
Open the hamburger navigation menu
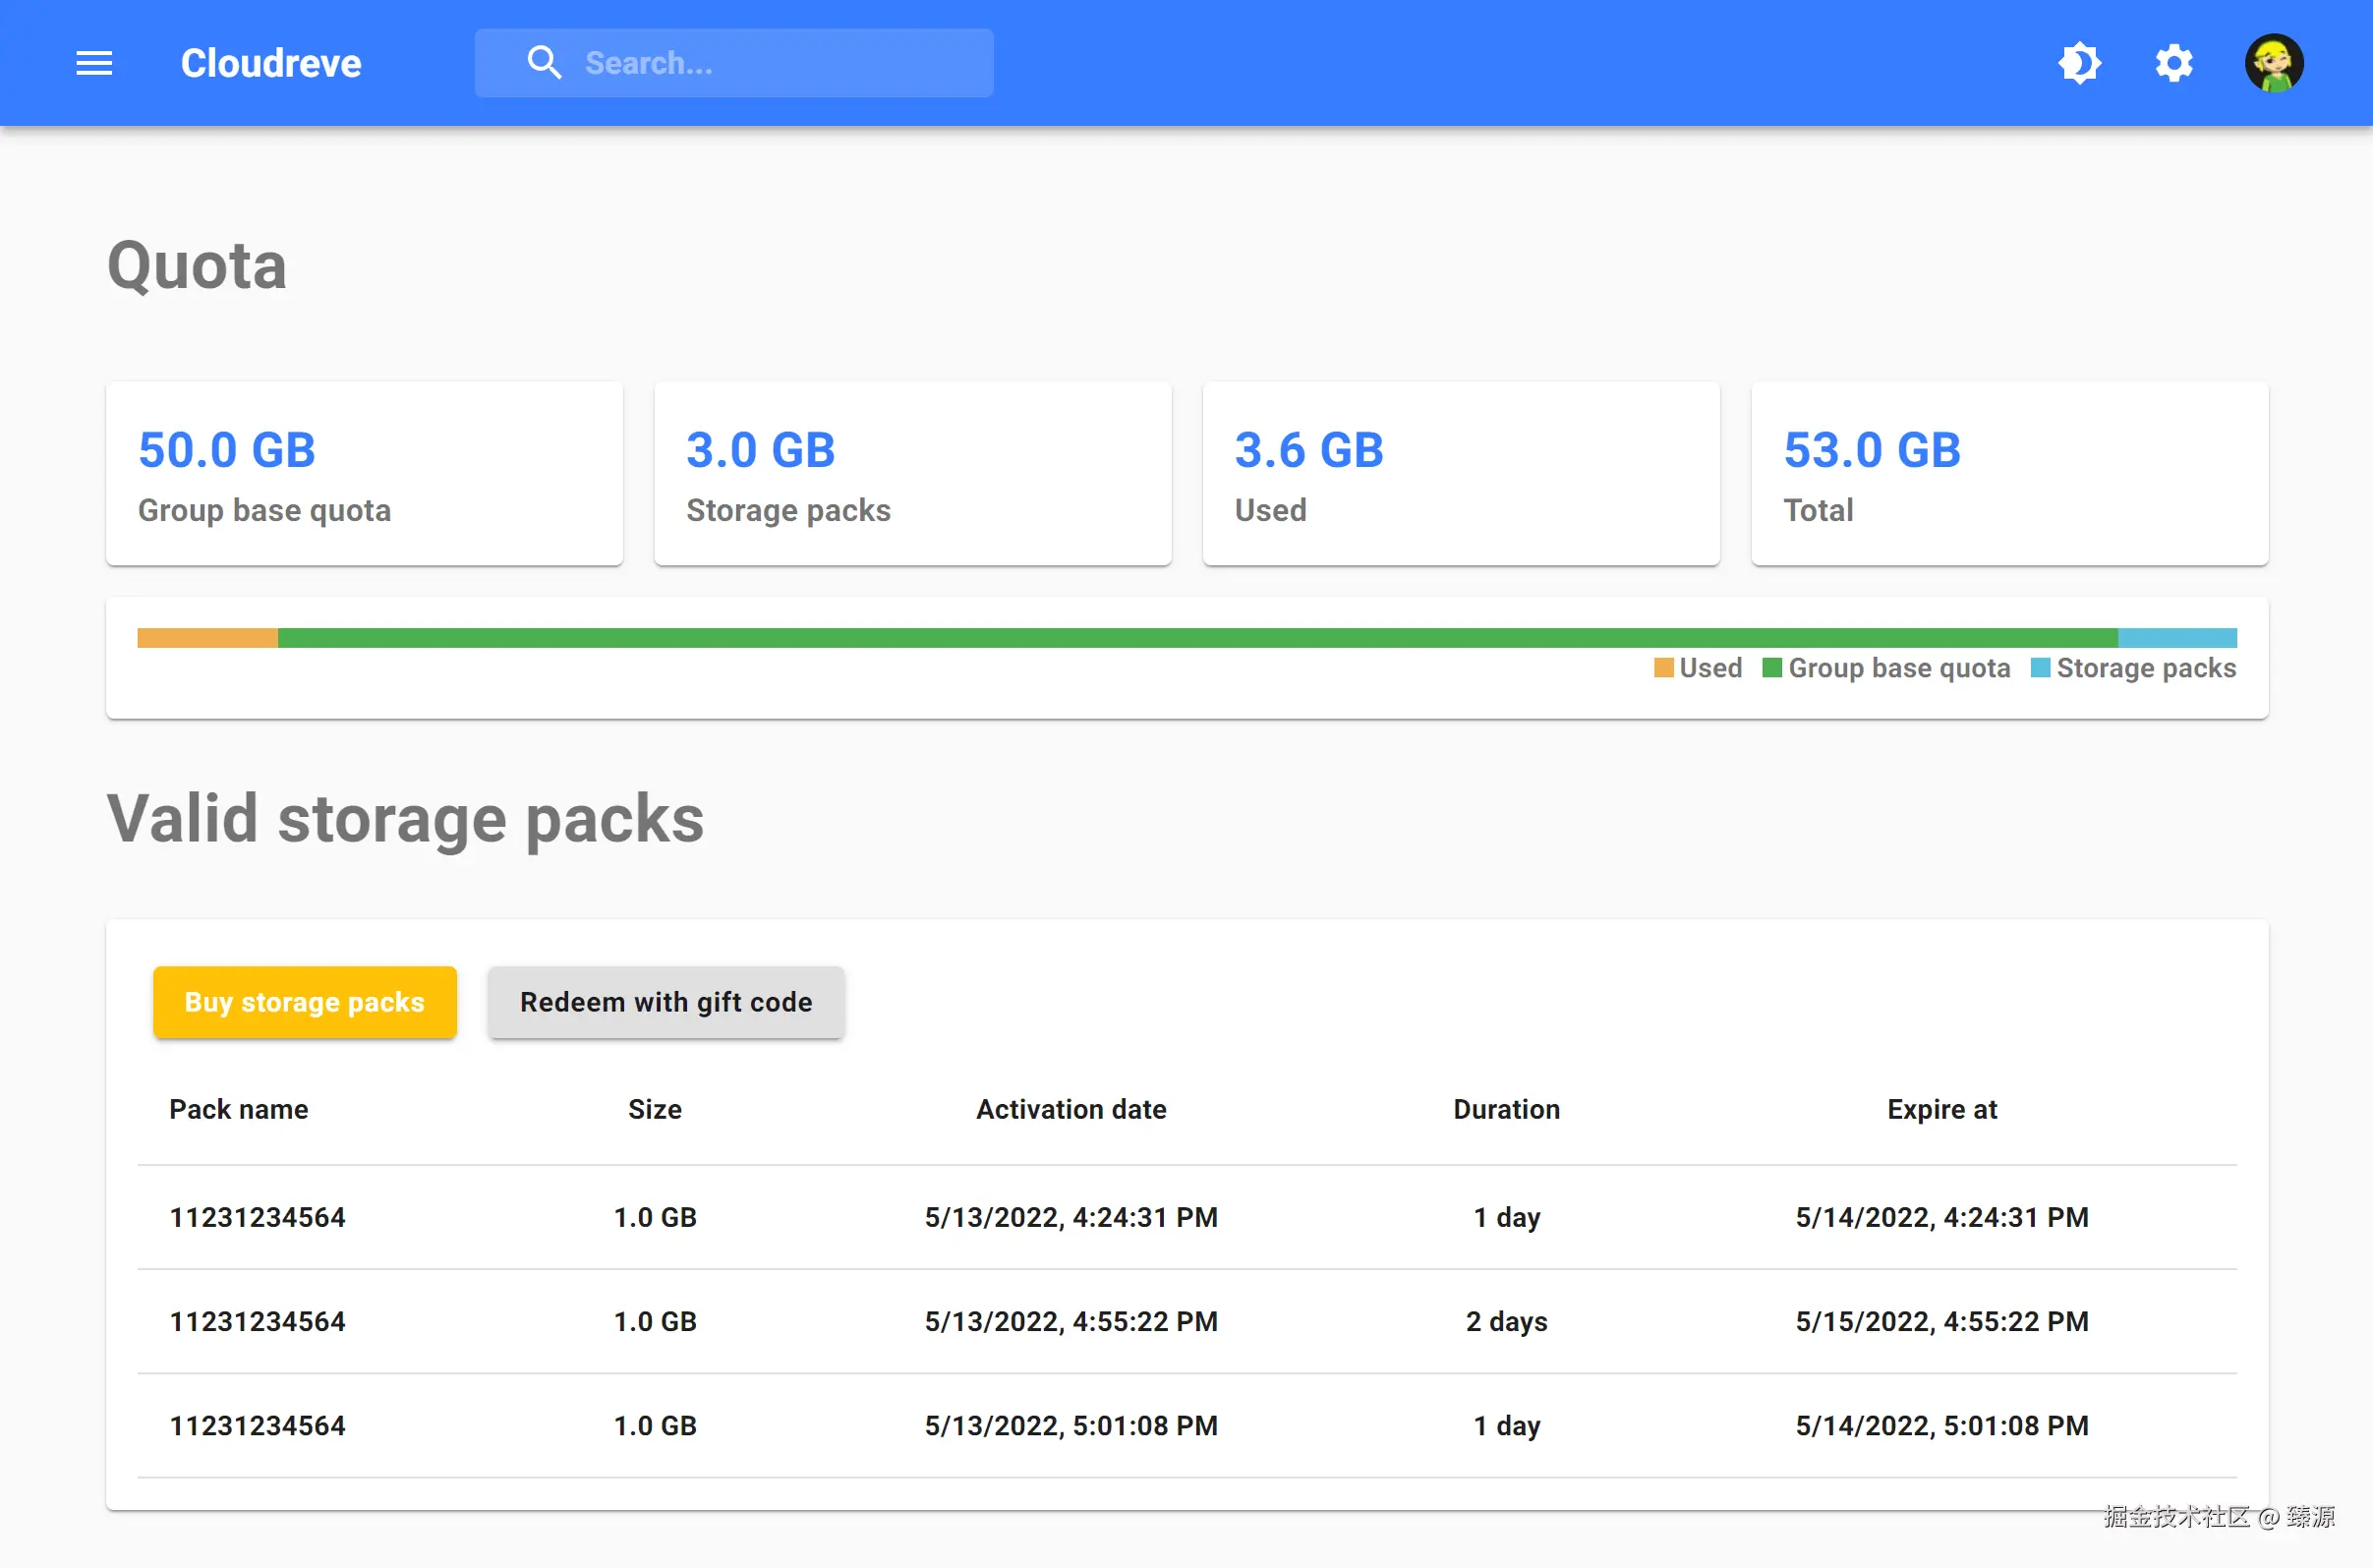(94, 63)
